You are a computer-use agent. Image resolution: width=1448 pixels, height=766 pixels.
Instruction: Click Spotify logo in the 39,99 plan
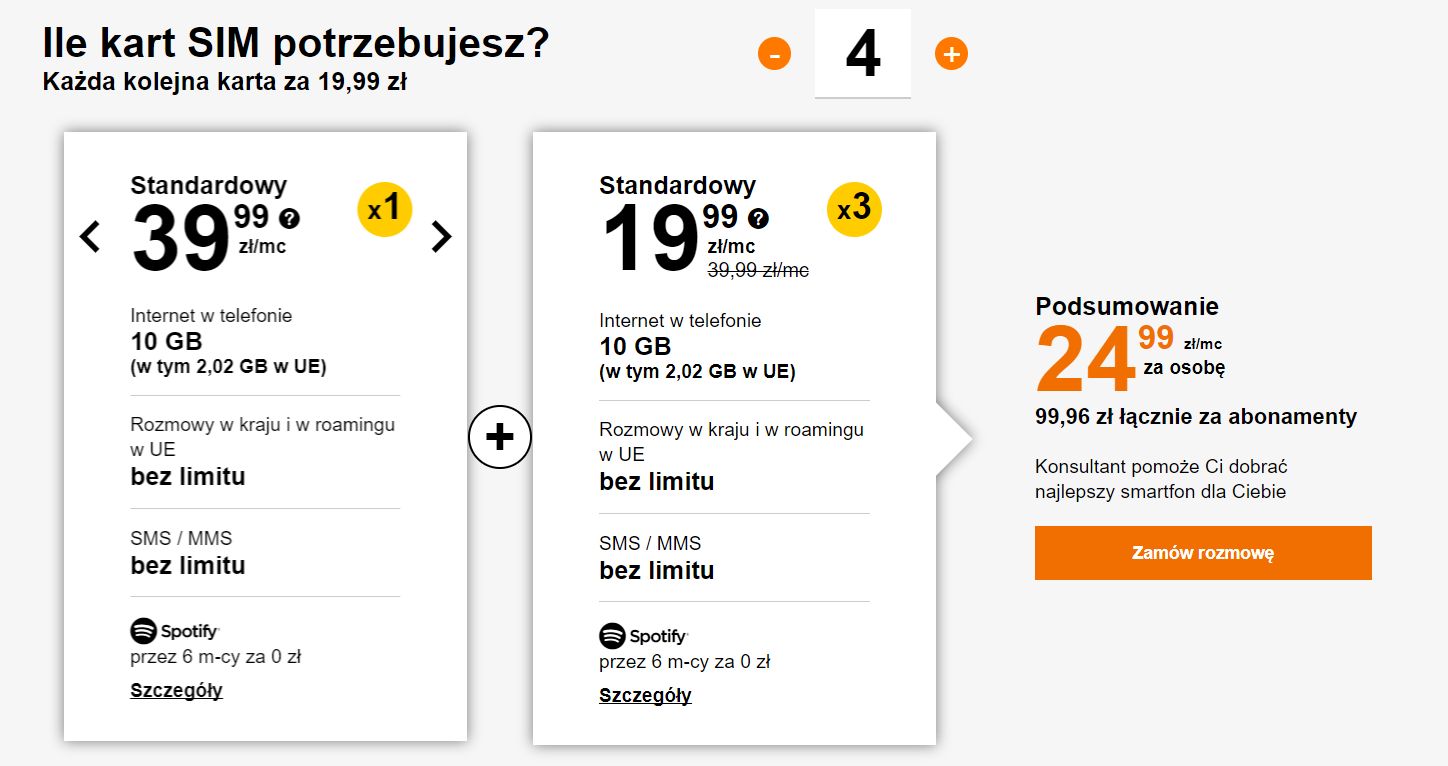(174, 631)
